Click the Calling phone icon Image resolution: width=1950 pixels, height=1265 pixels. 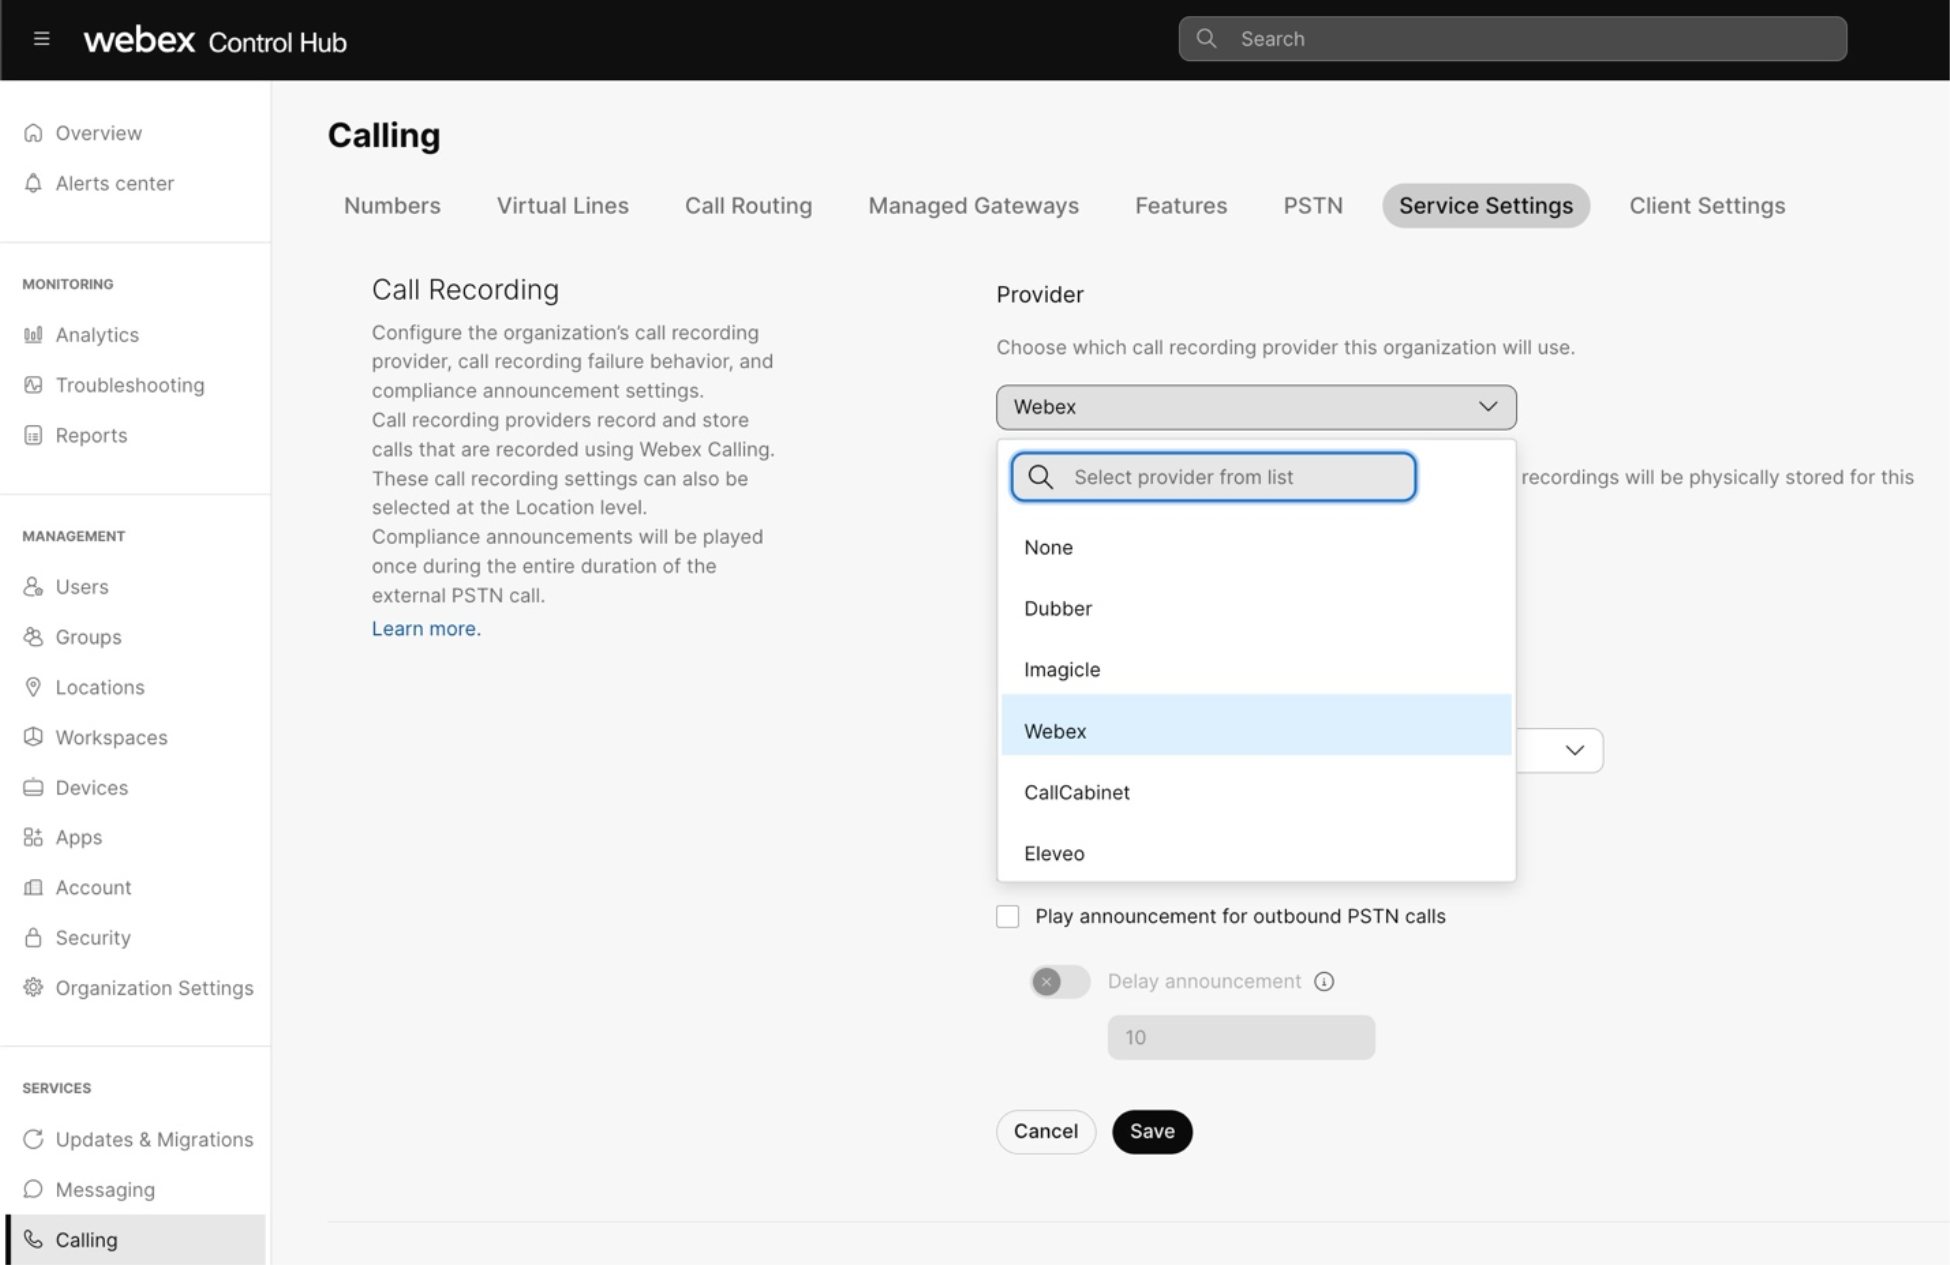[x=33, y=1239]
